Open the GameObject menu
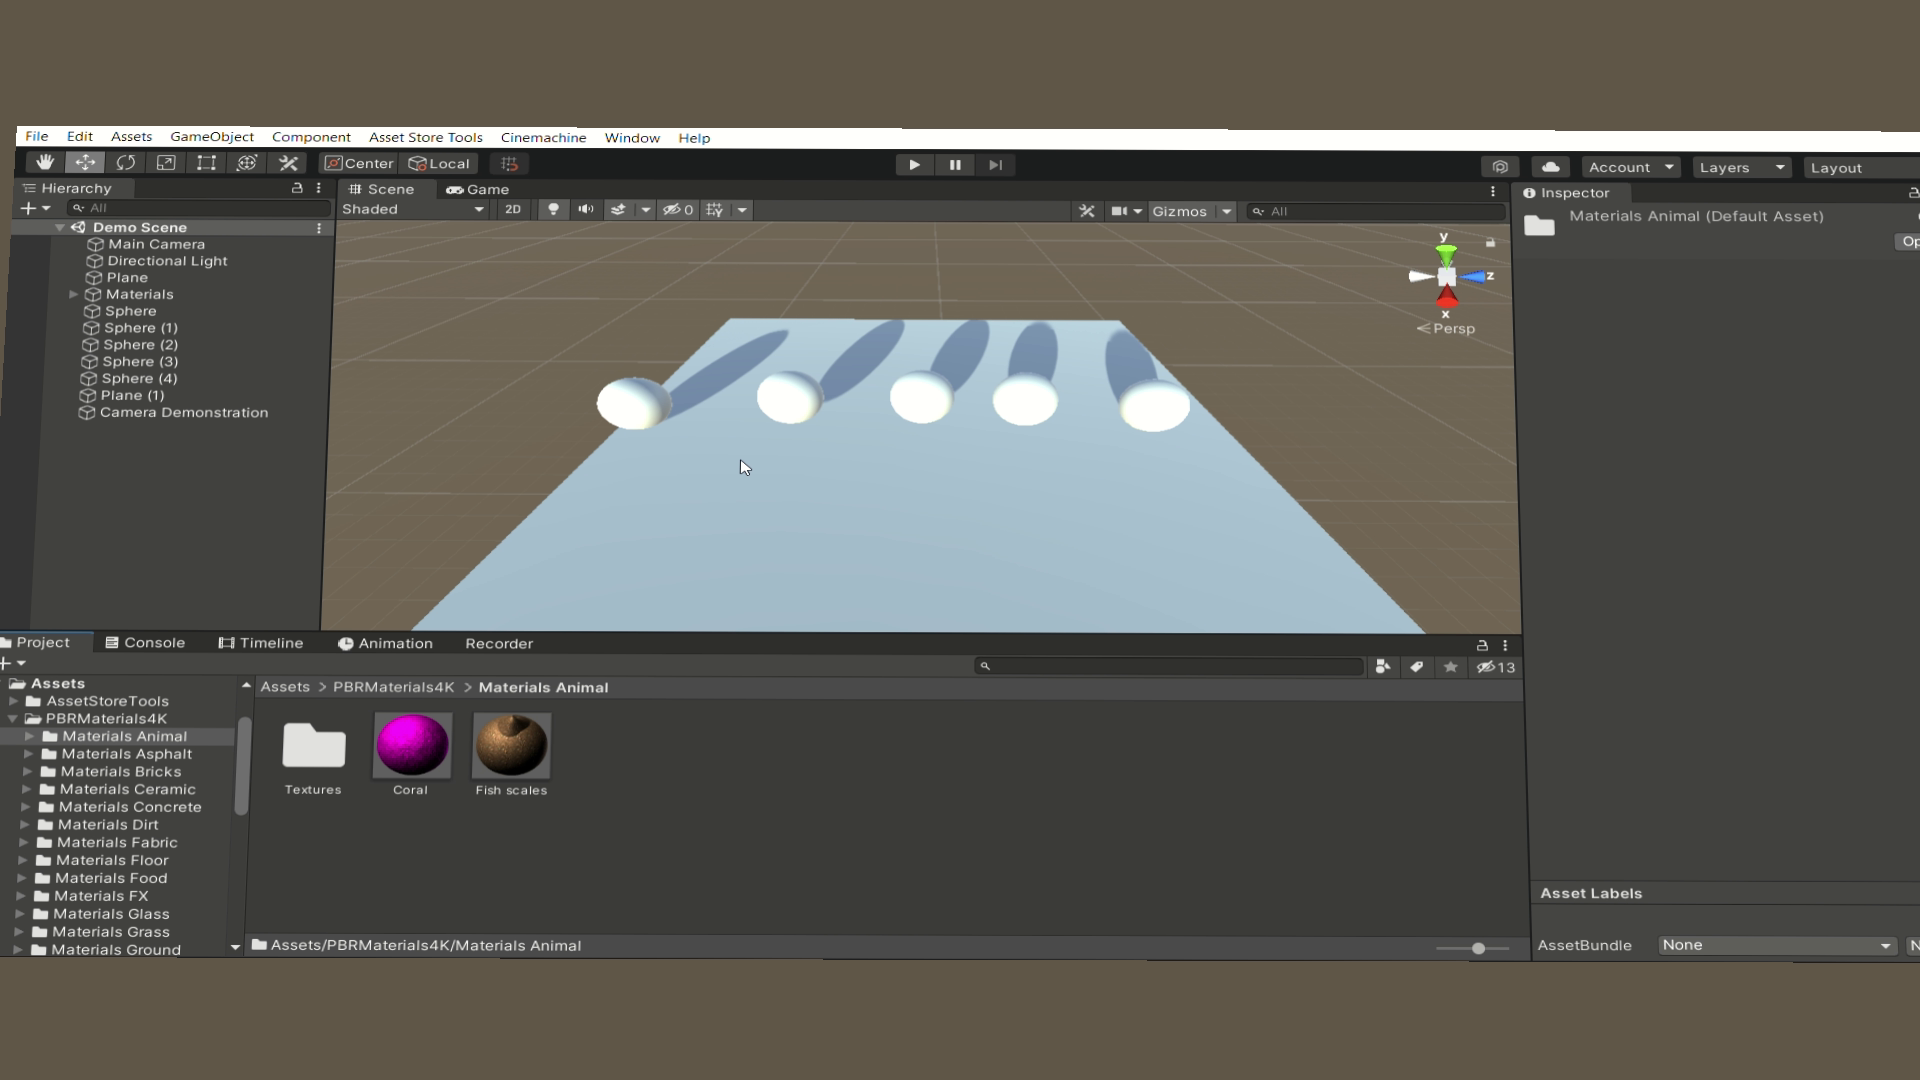Image resolution: width=1920 pixels, height=1080 pixels. [212, 136]
